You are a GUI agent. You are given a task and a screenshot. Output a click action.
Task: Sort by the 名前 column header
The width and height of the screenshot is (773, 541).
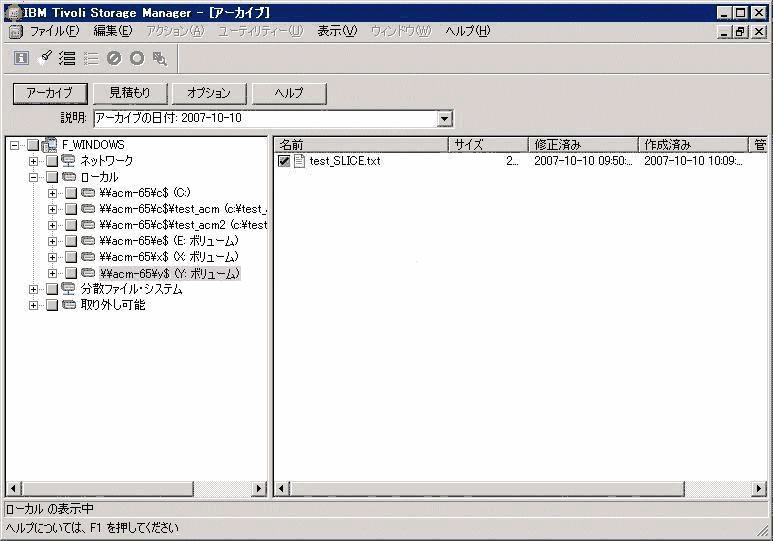pos(361,144)
